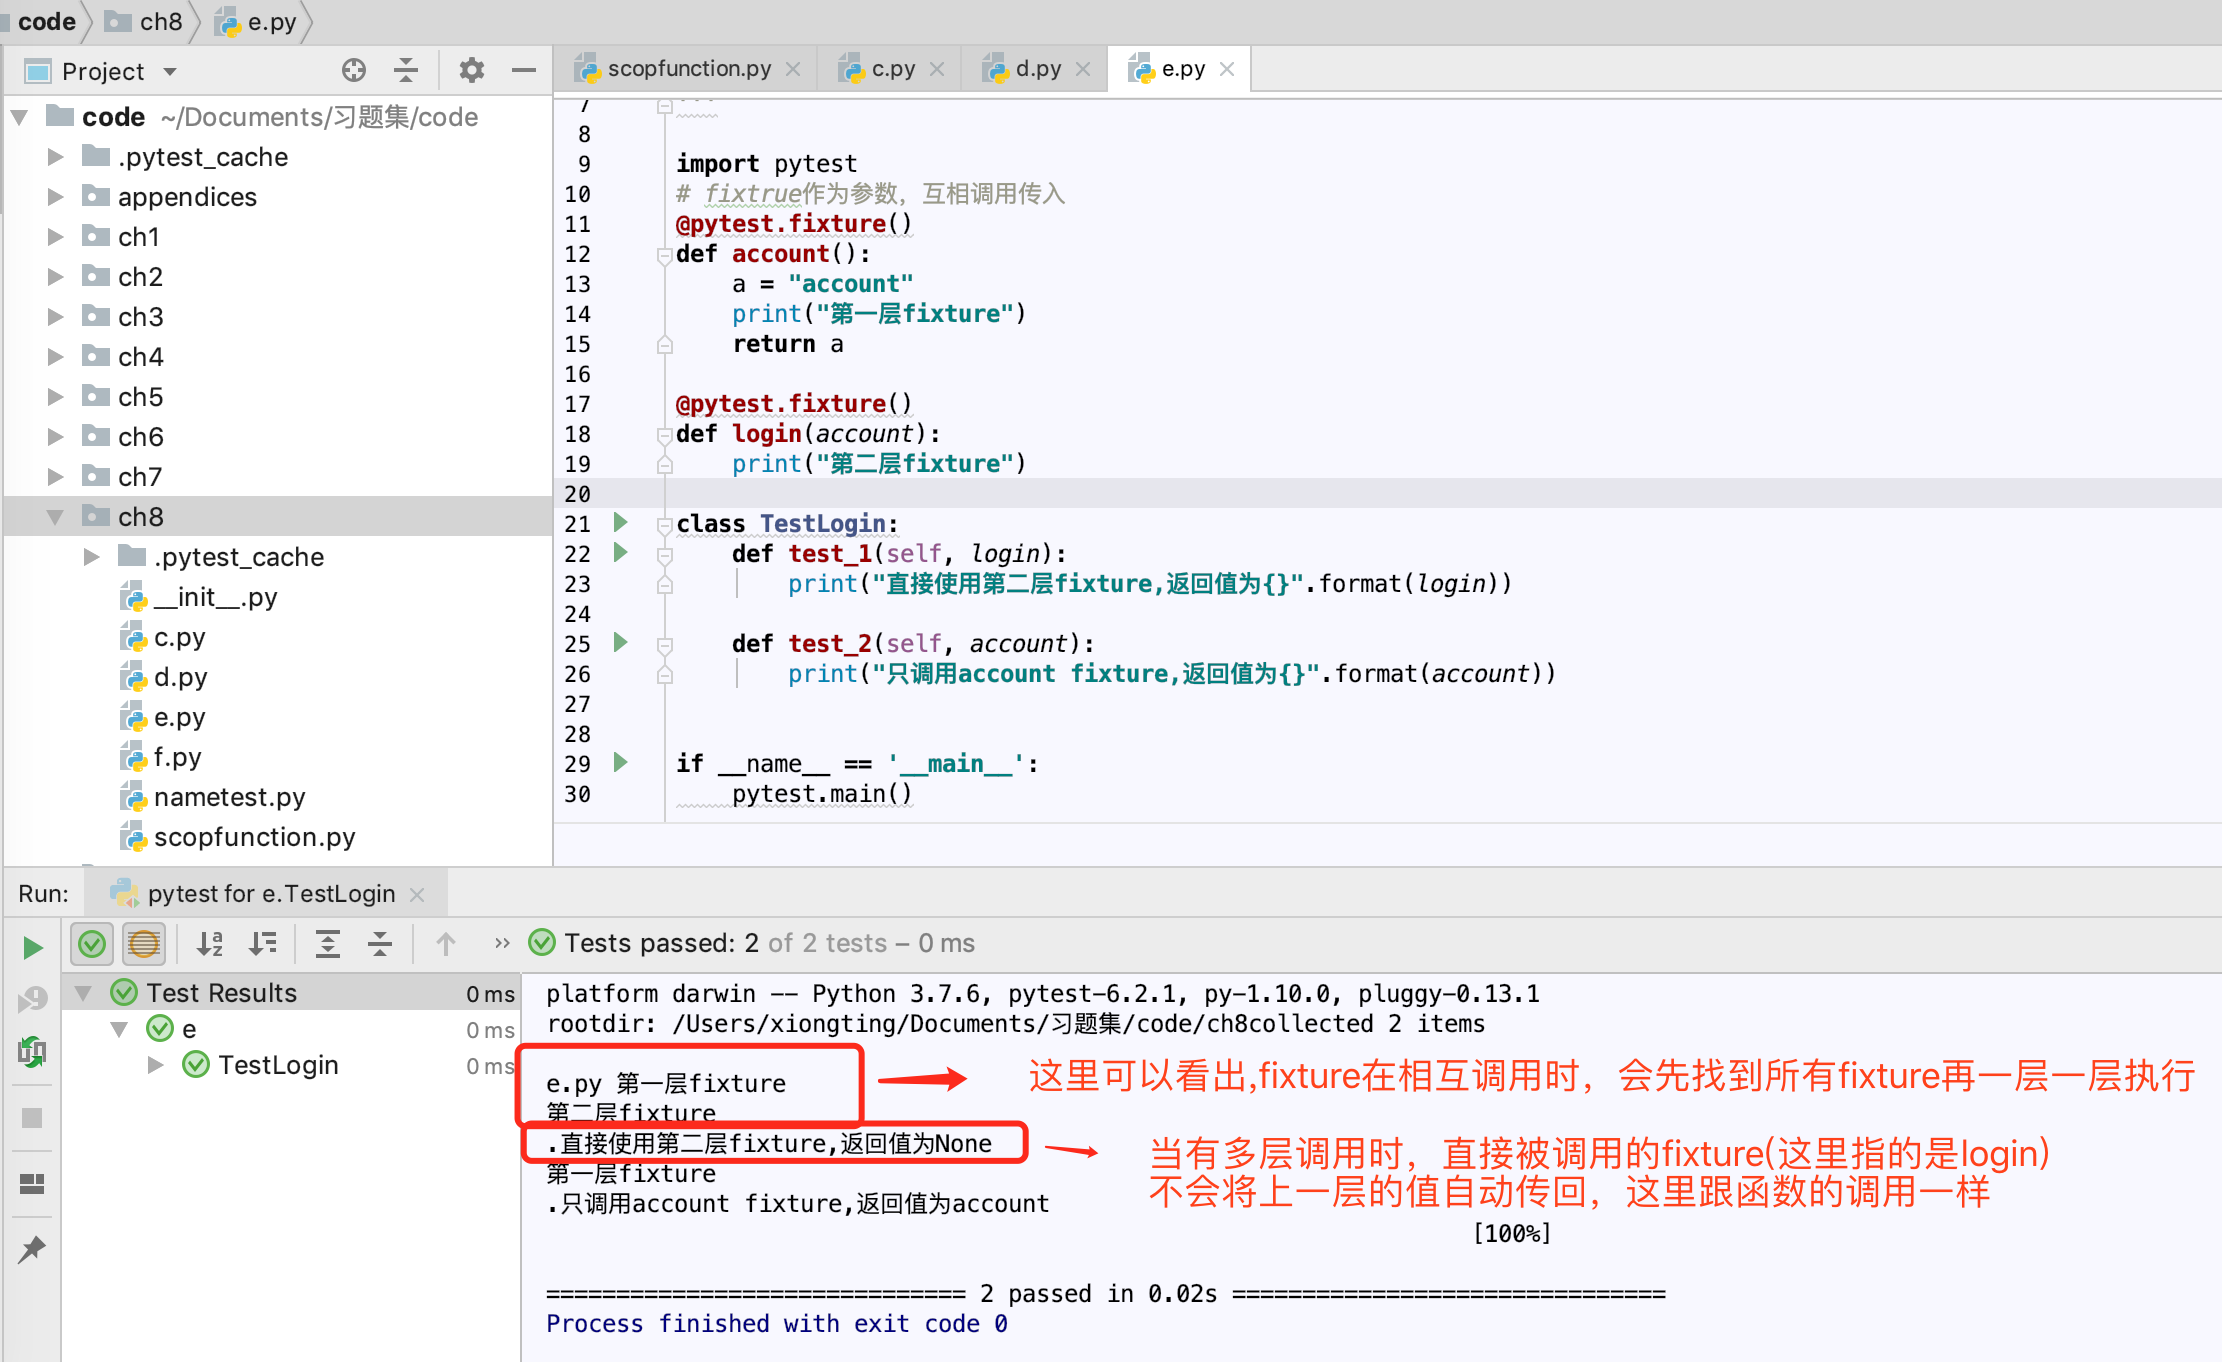
Task: Click the sort alphabetically icon in test toolbar
Action: [x=210, y=943]
